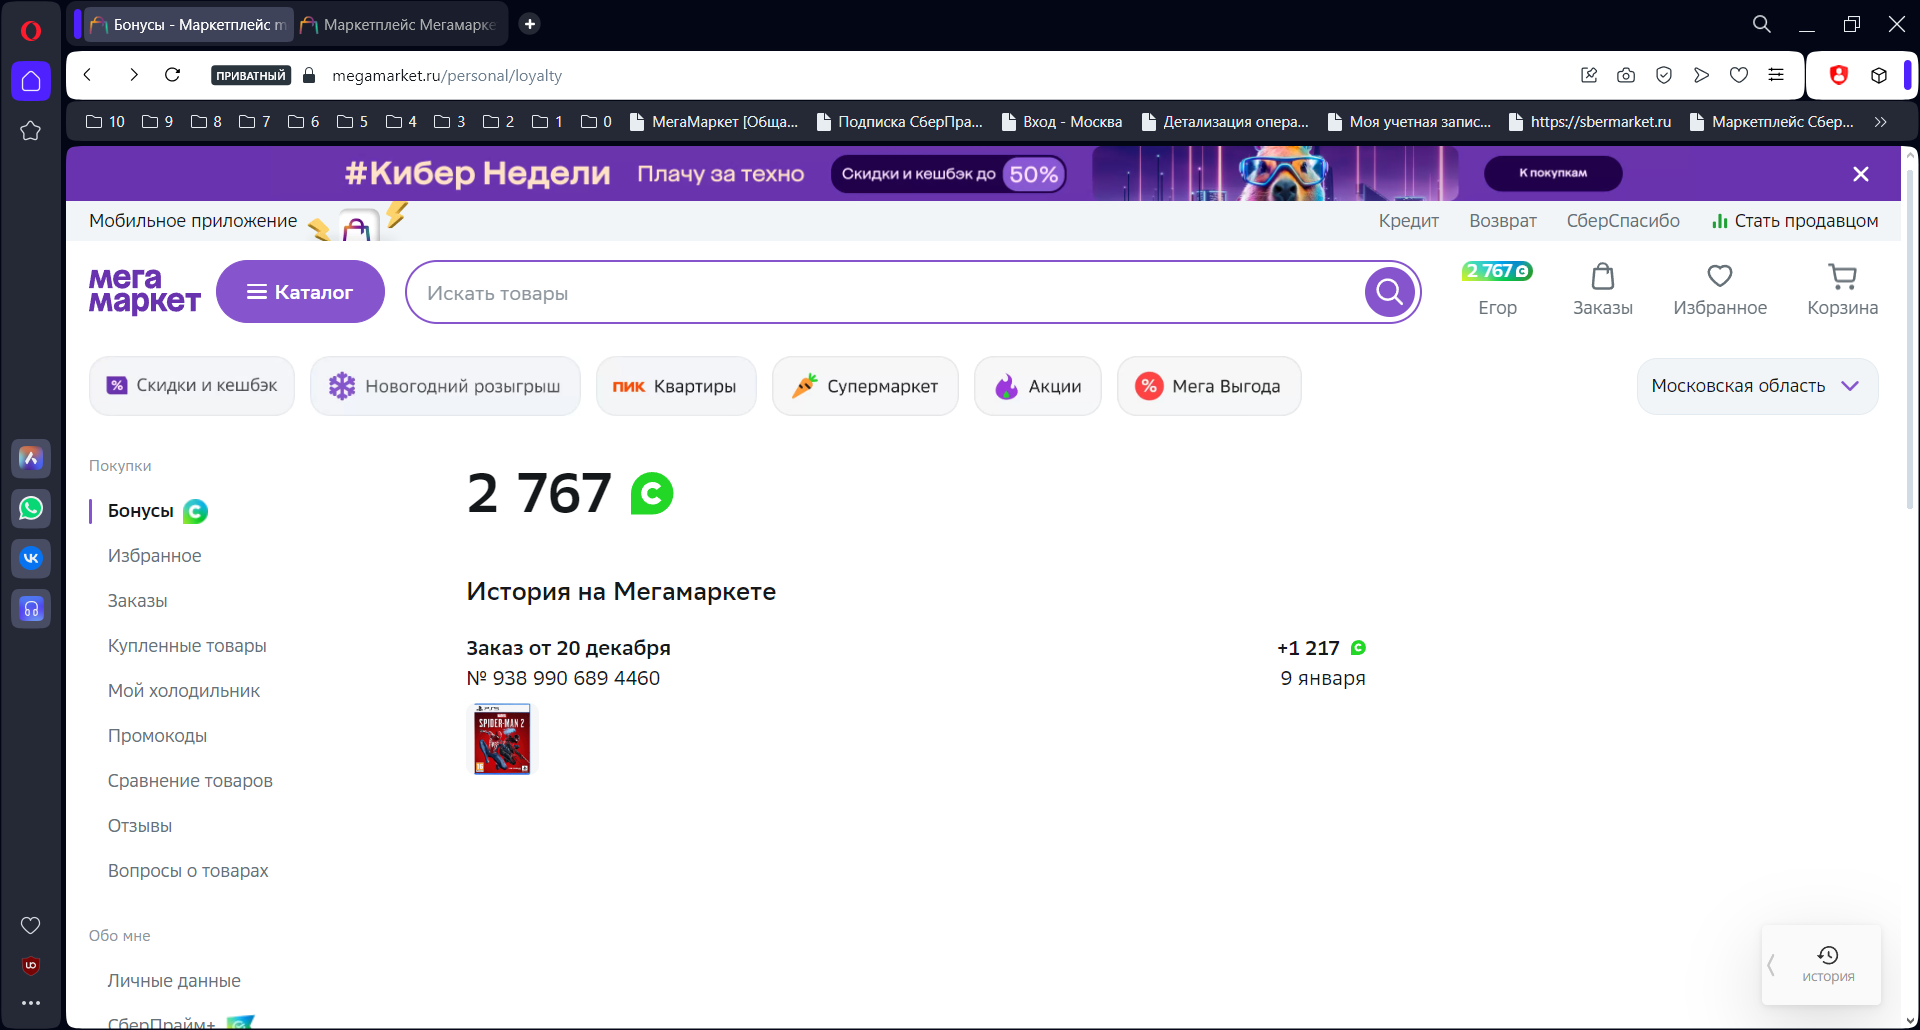Image resolution: width=1920 pixels, height=1030 pixels.
Task: Search tabs with magnifier icon
Action: 1762,24
